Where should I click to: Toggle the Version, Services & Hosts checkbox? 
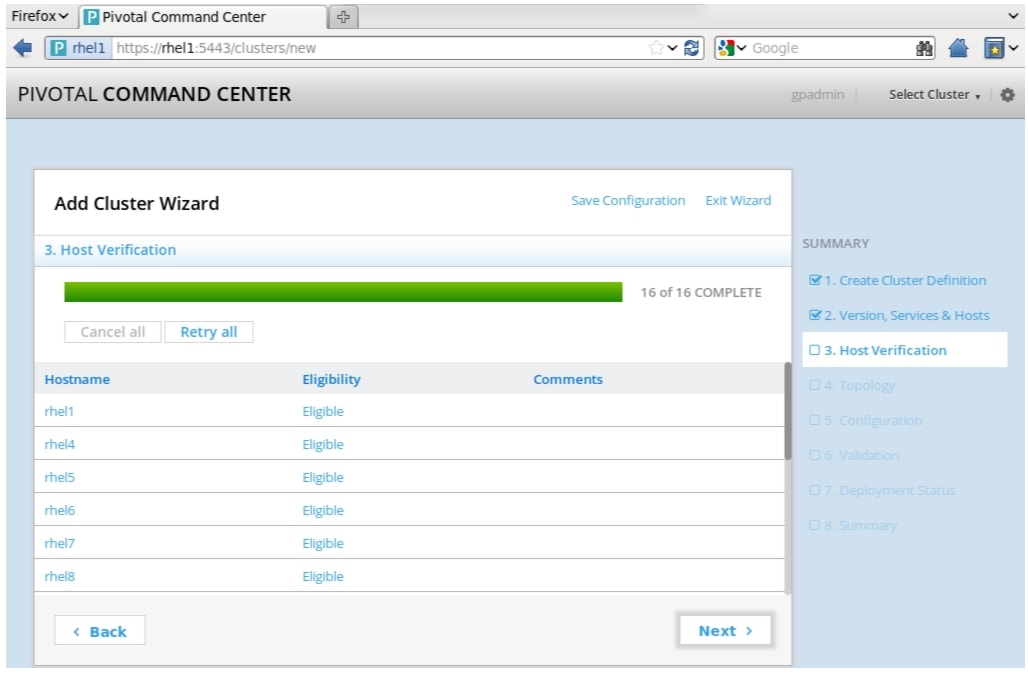815,315
